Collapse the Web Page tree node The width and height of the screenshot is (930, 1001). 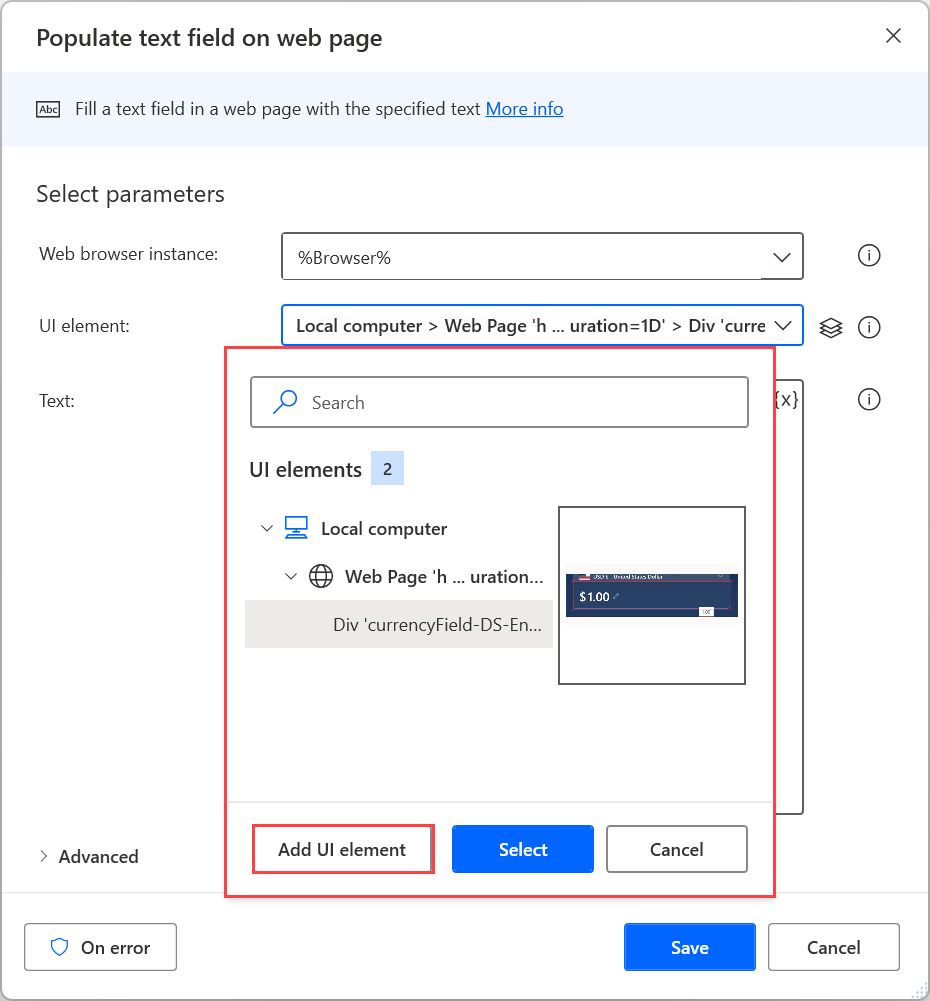(x=291, y=576)
